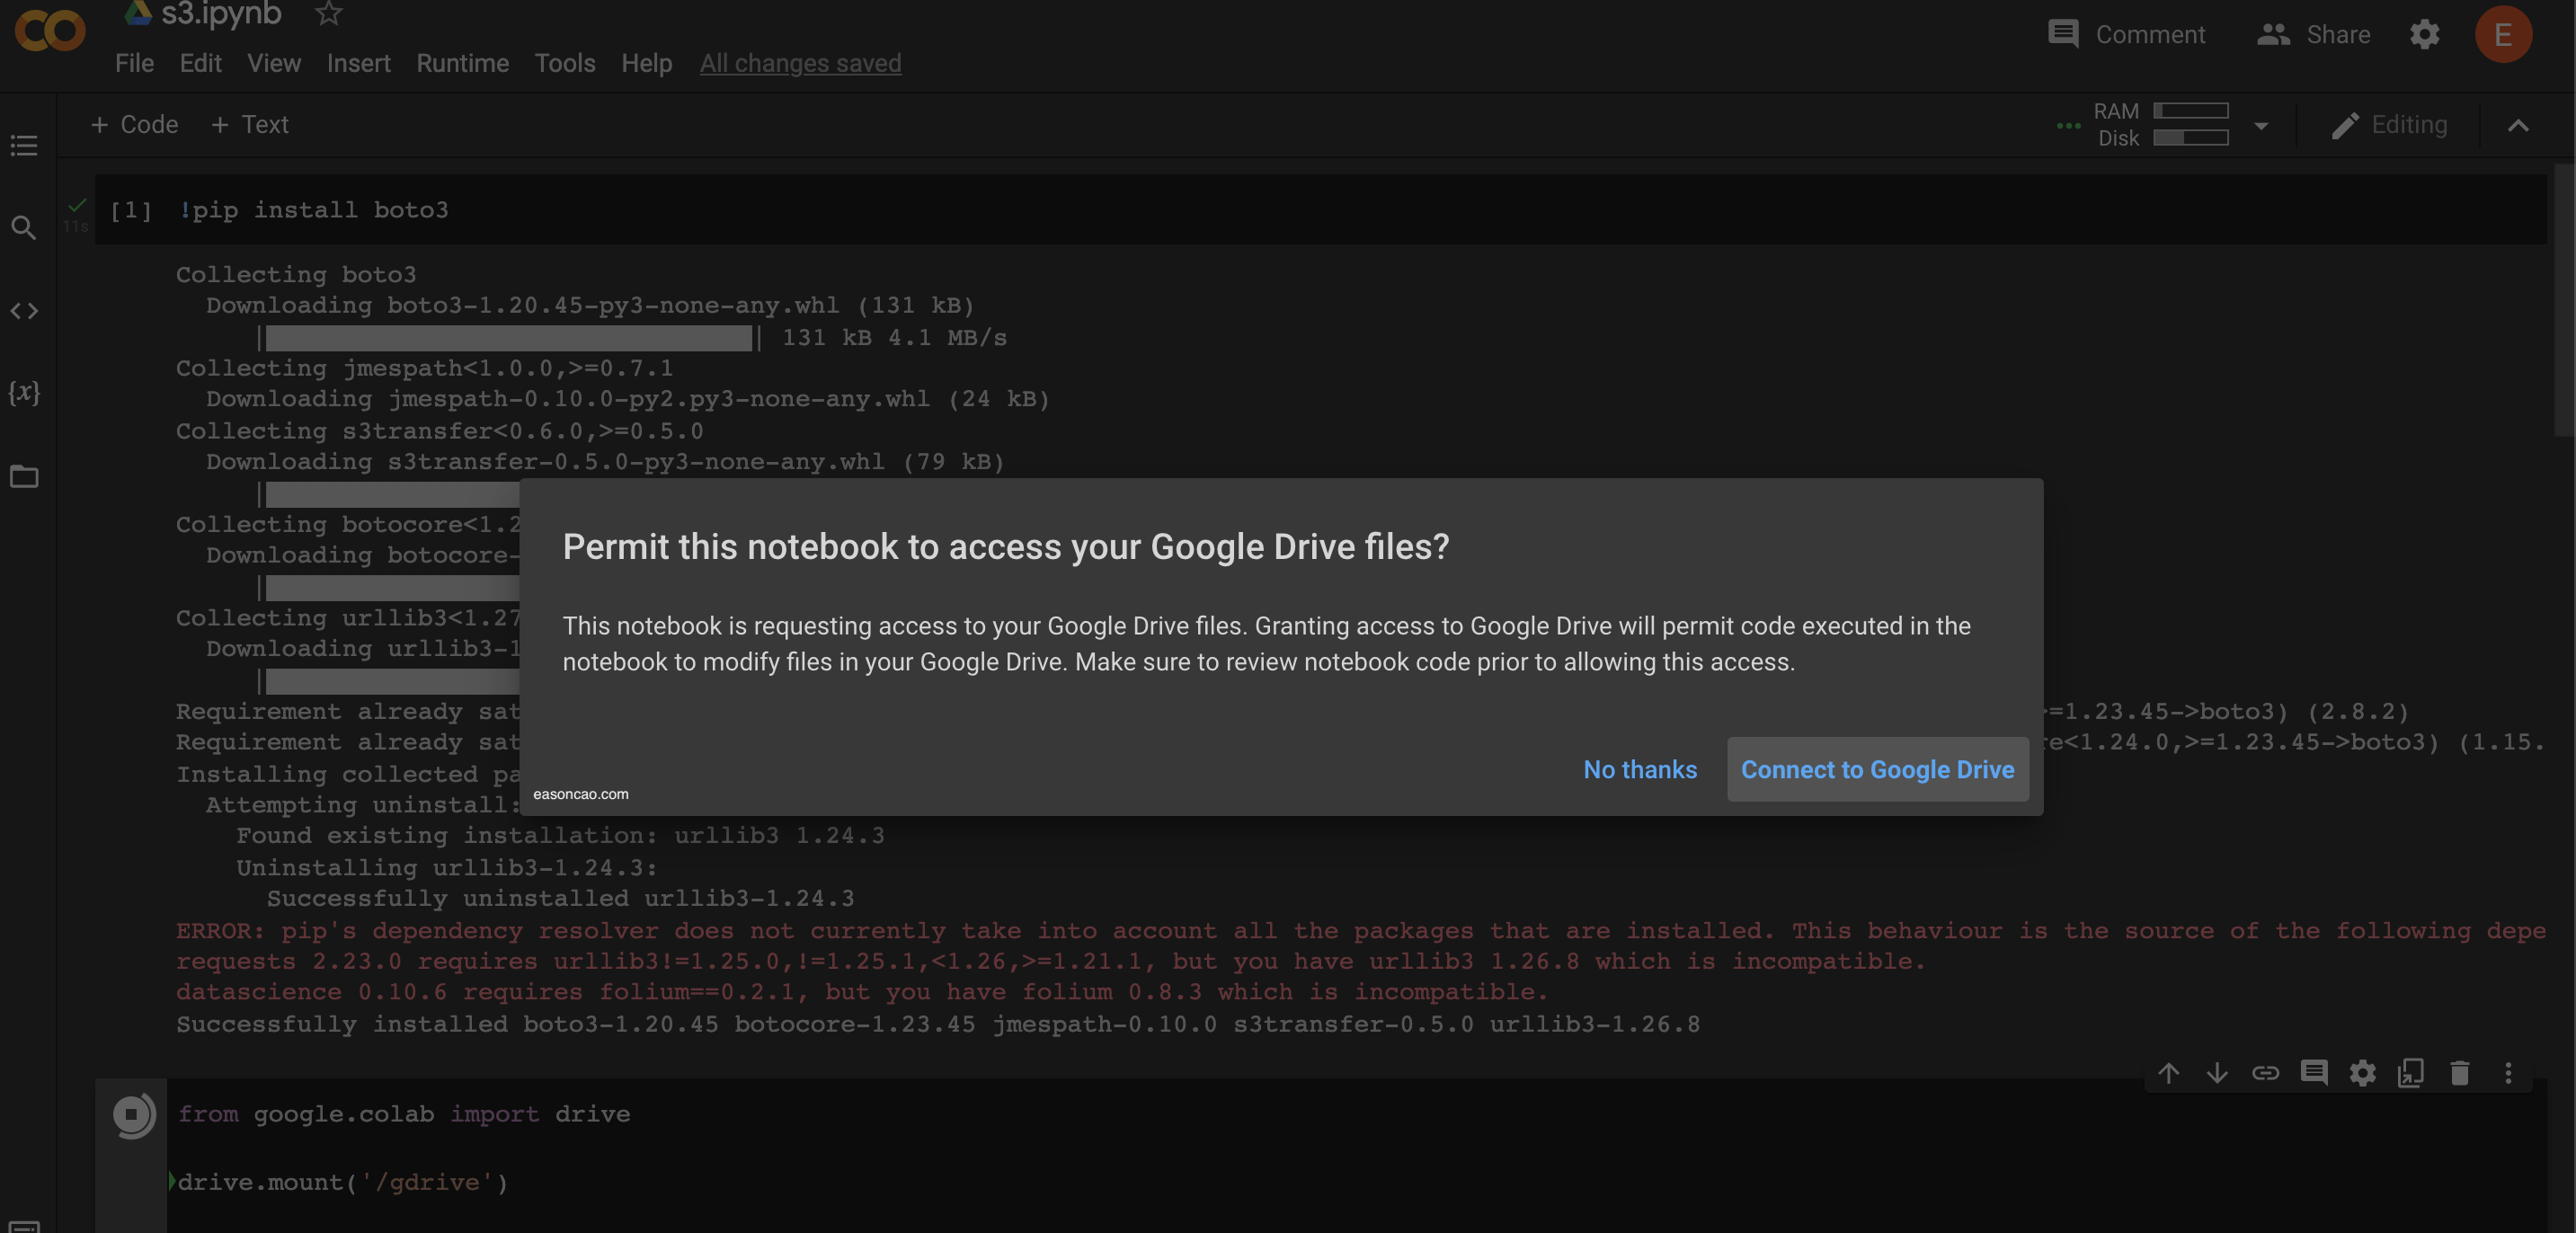The image size is (2576, 1233).
Task: Delete the second code cell with the trash icon
Action: 2460,1074
